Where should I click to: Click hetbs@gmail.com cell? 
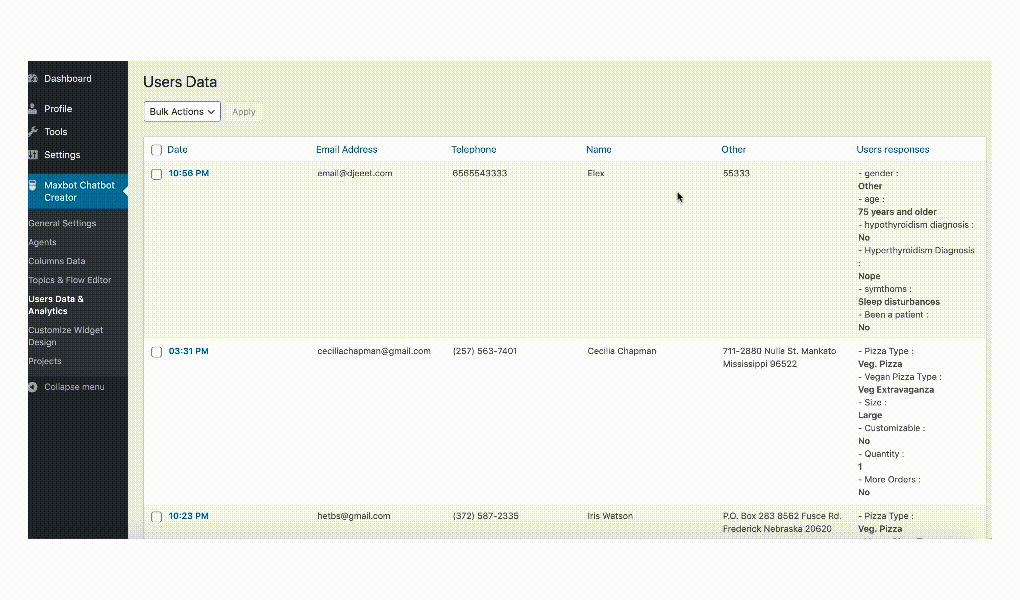354,516
